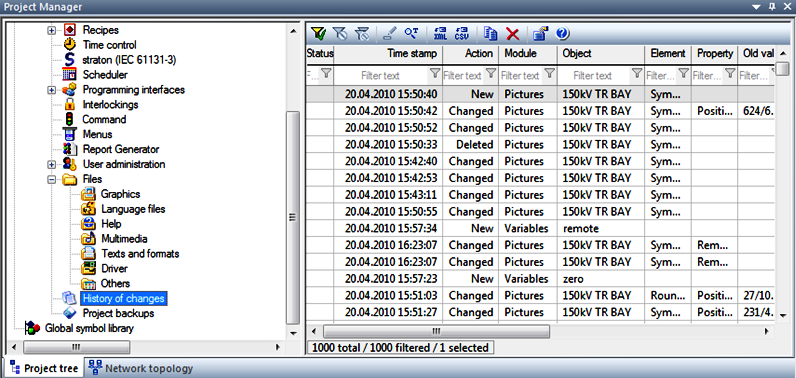Click the apply filter funnel icon
Viewport: 796px width, 378px height.
[x=318, y=34]
